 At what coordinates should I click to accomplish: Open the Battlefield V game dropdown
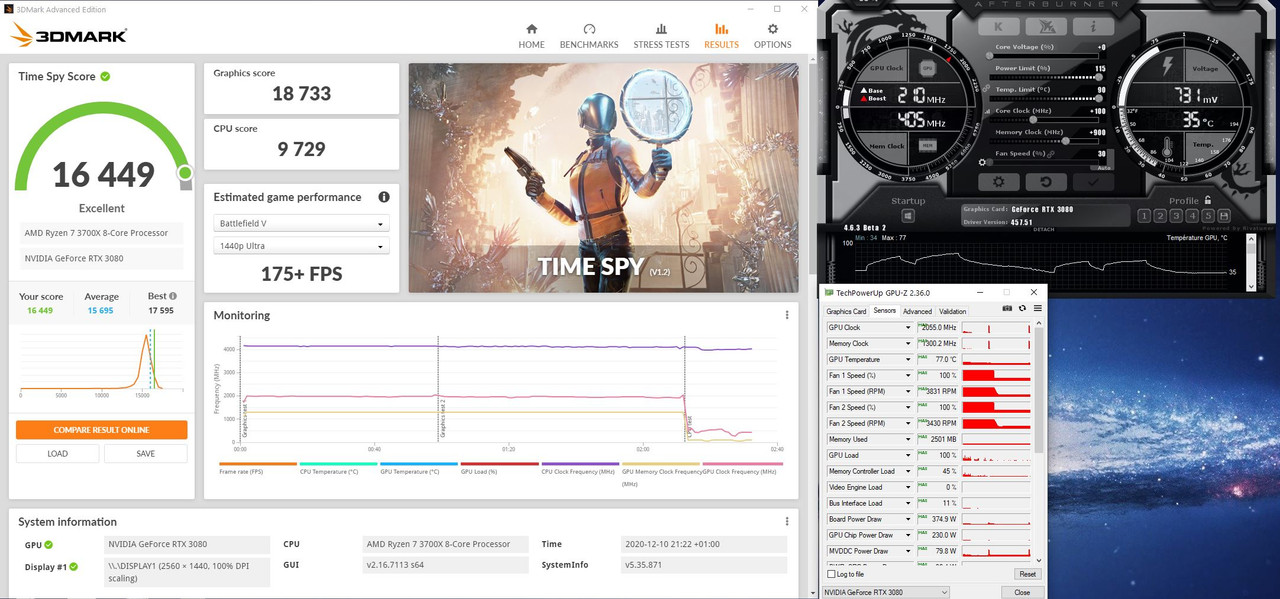[x=301, y=224]
